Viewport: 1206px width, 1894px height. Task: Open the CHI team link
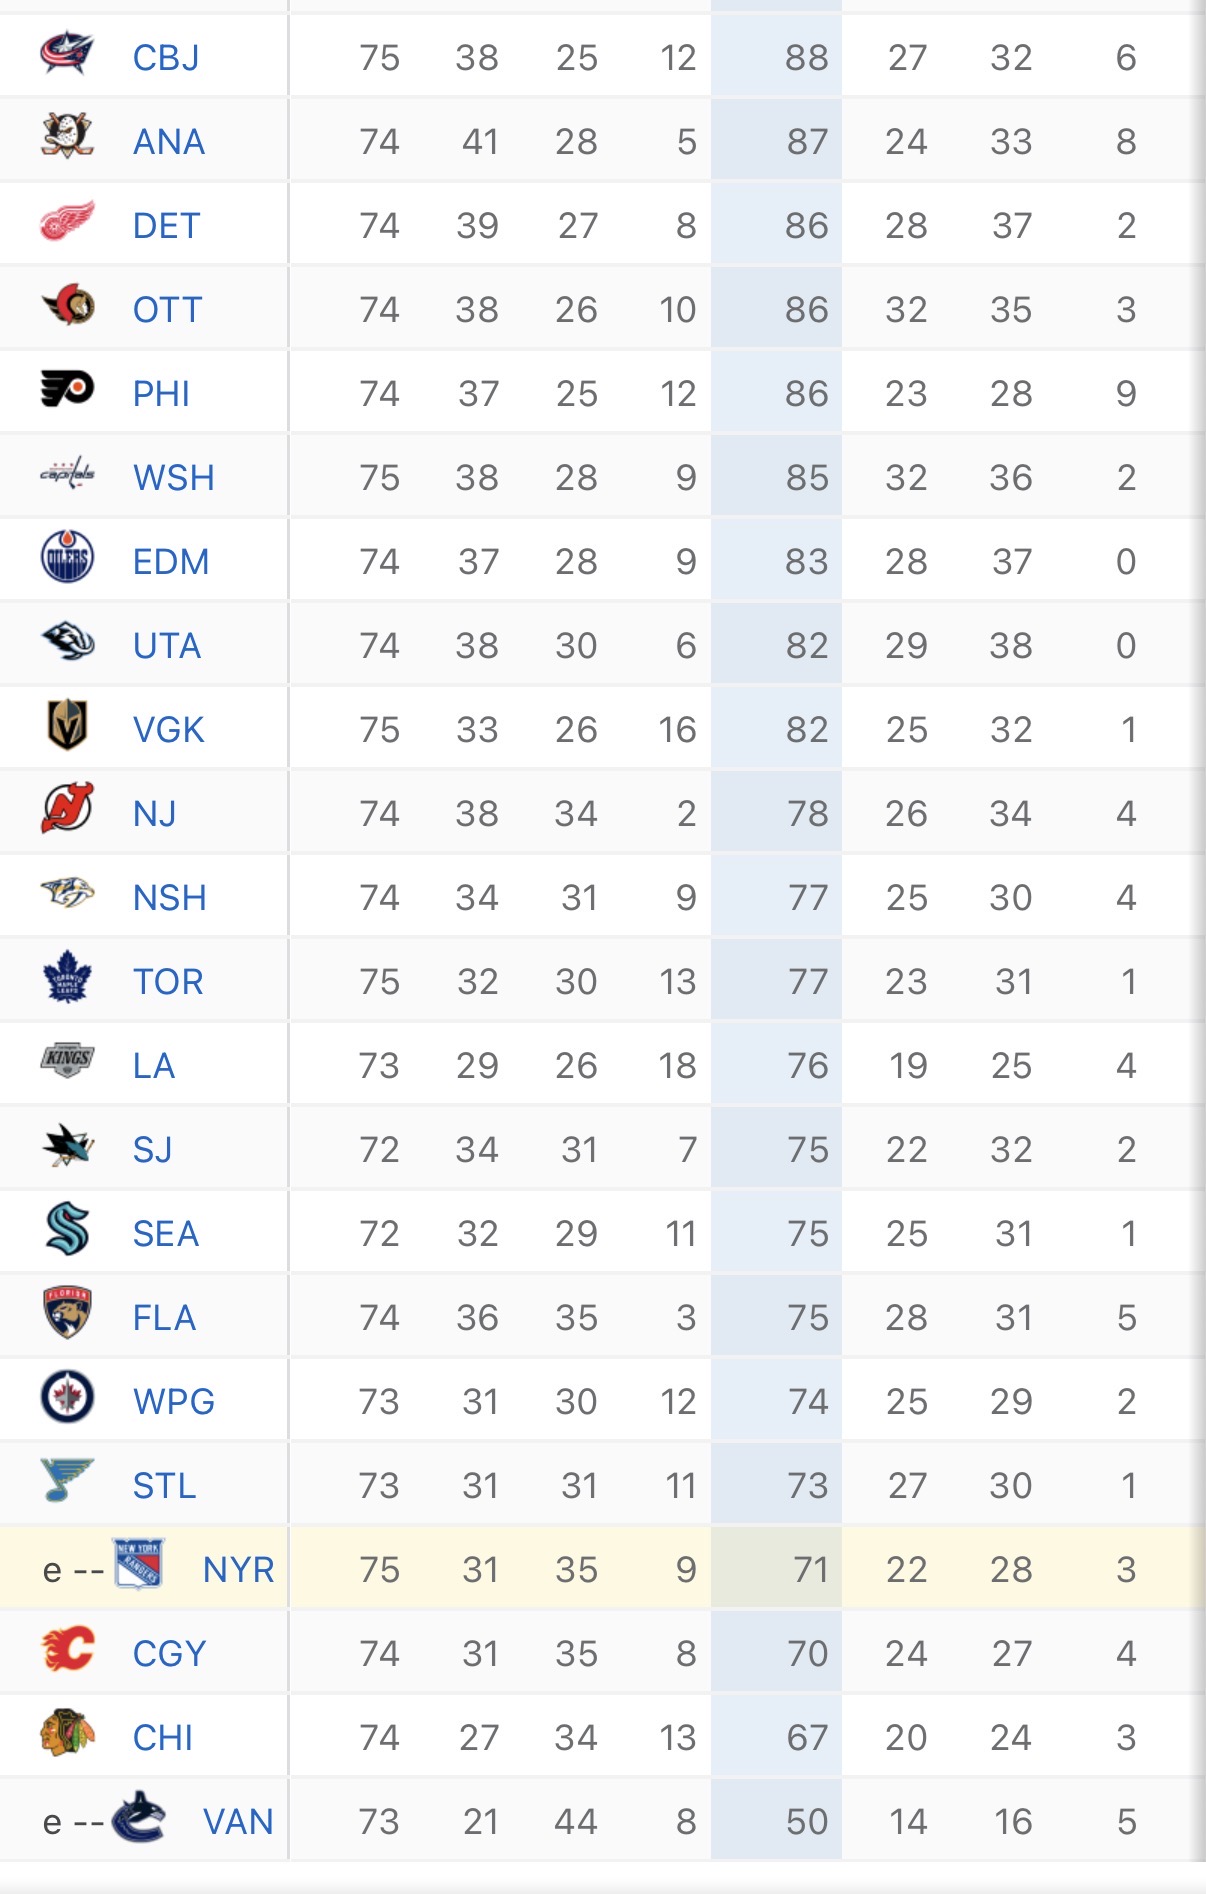pyautogui.click(x=163, y=1738)
